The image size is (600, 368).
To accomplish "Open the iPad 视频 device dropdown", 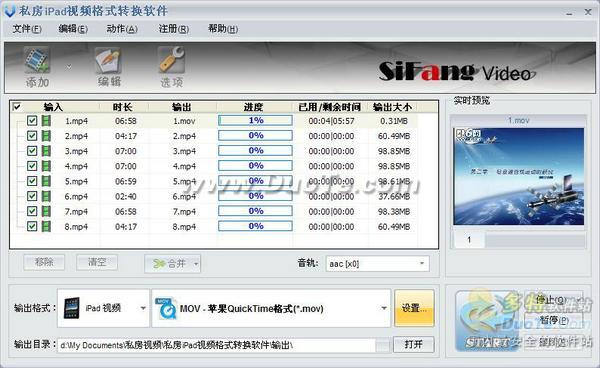I will (x=143, y=308).
